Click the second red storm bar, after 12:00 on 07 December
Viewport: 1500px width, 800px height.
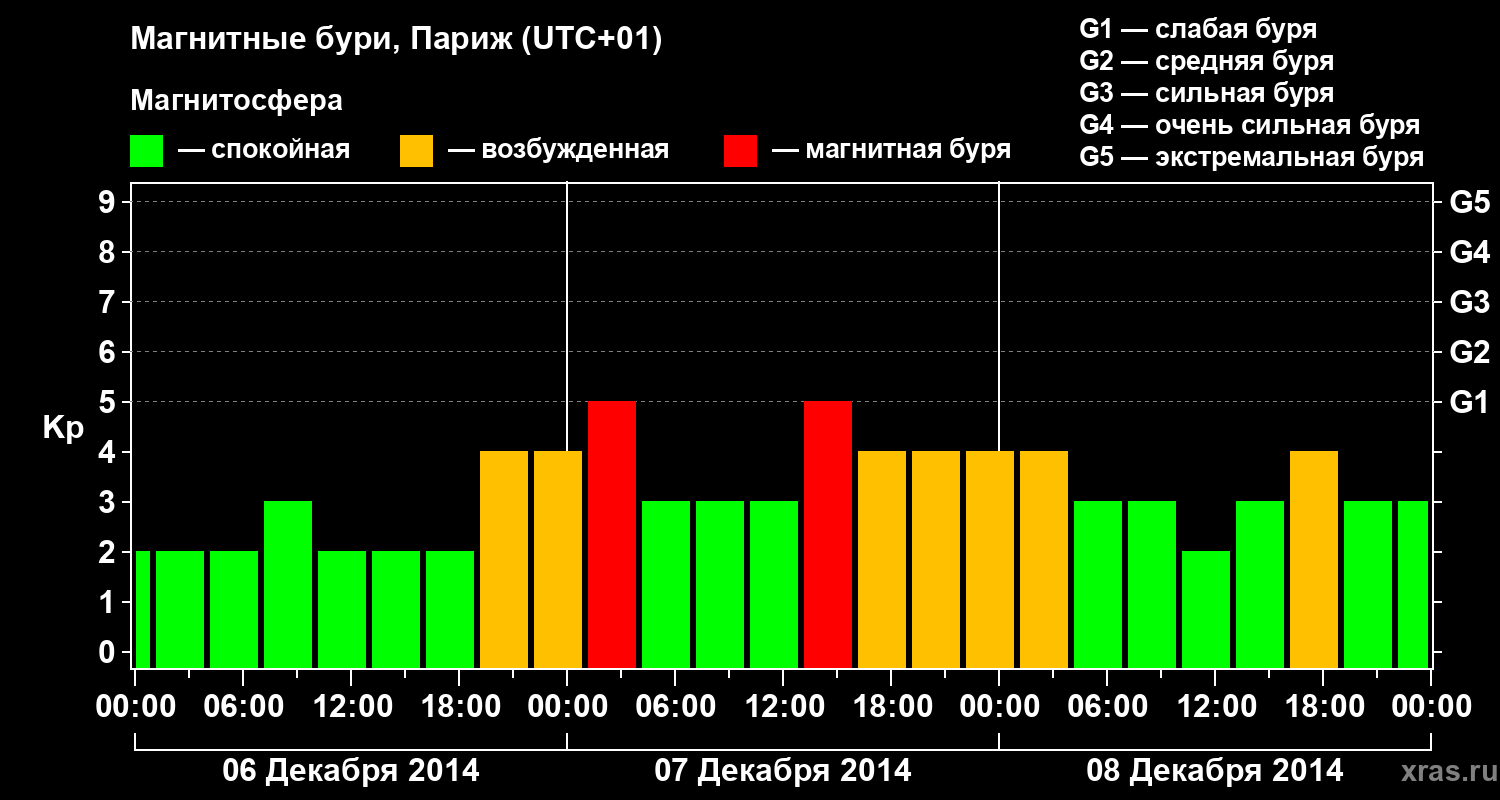[x=828, y=535]
